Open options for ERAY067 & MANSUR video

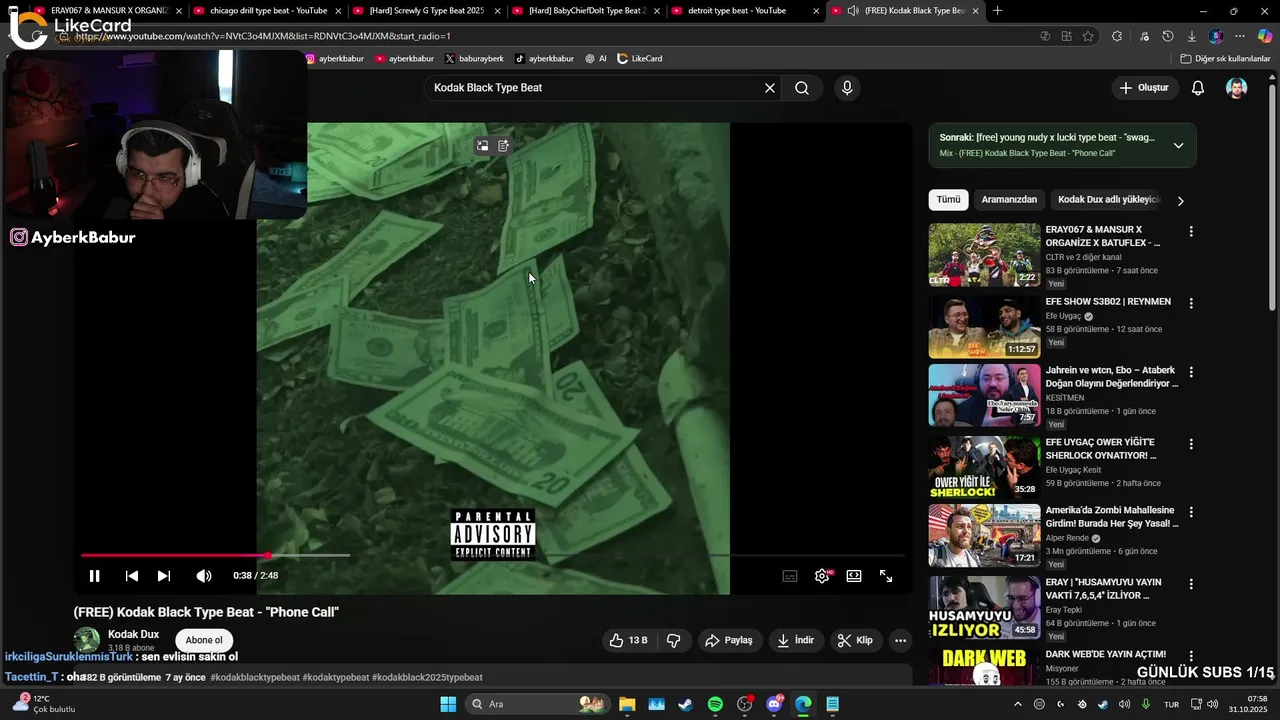click(x=1191, y=231)
